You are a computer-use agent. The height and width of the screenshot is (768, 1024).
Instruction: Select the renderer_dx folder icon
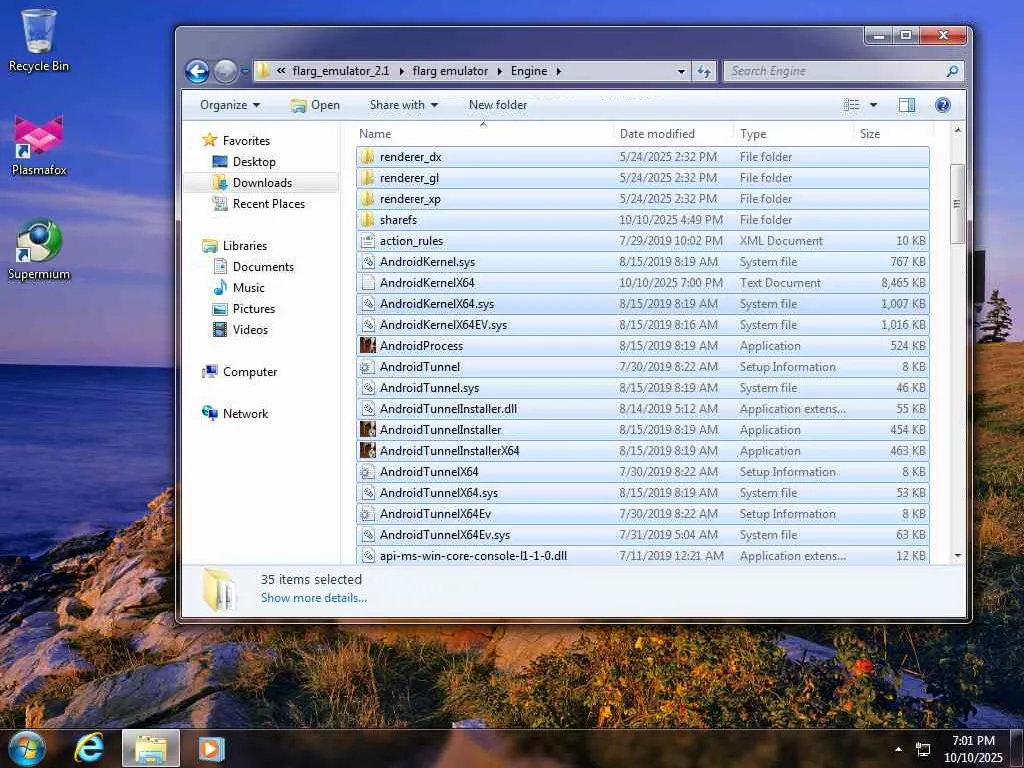(x=368, y=157)
